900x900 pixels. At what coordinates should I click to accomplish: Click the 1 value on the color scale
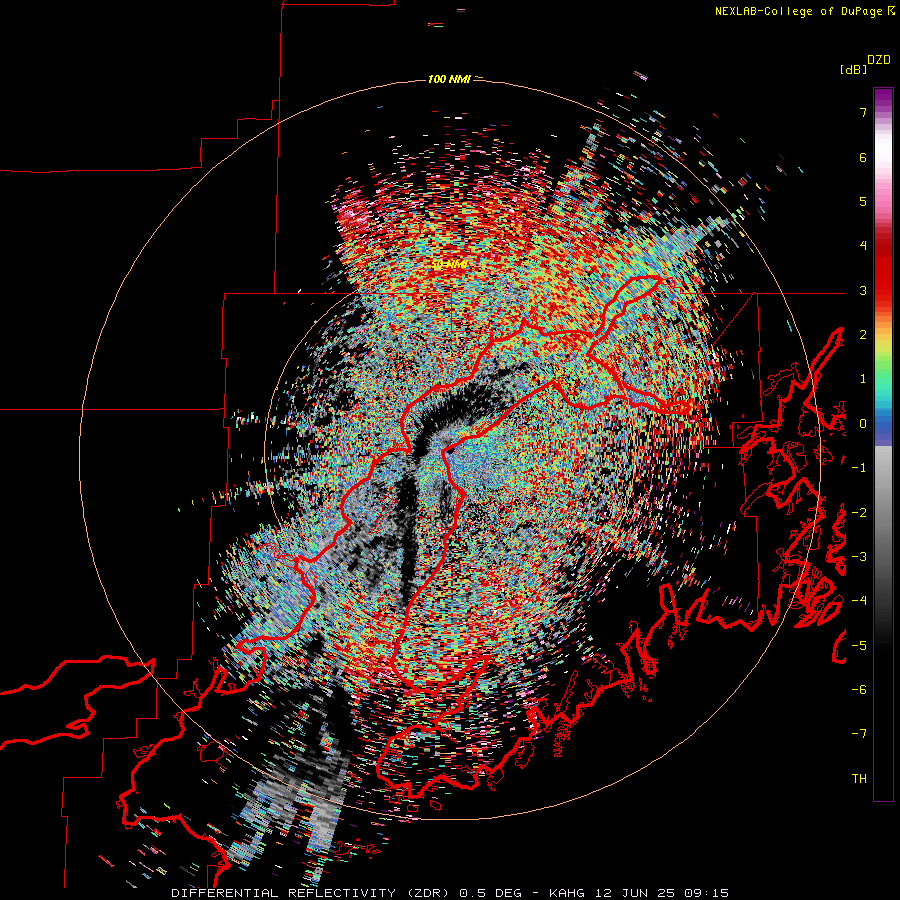pyautogui.click(x=863, y=379)
